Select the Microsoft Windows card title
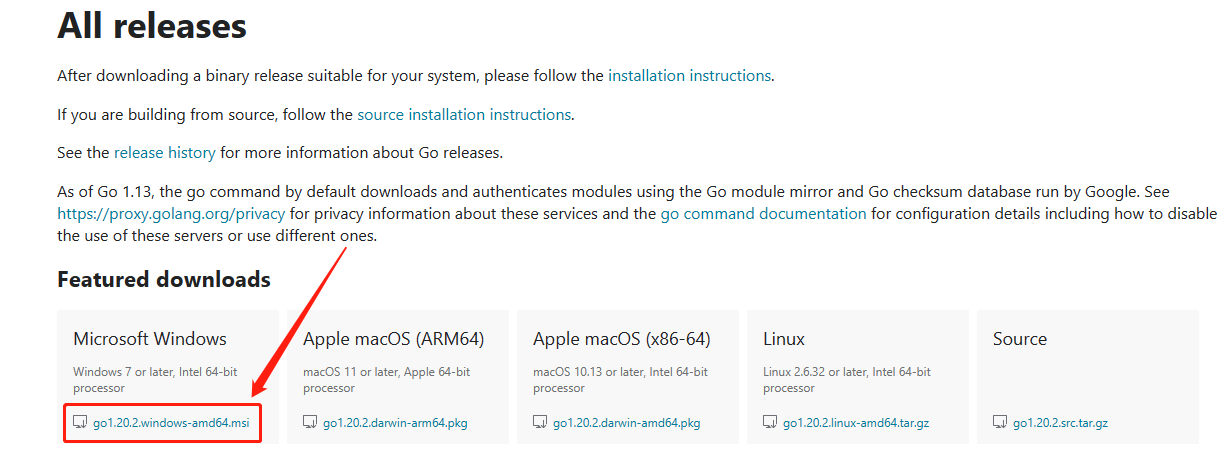 click(x=150, y=339)
